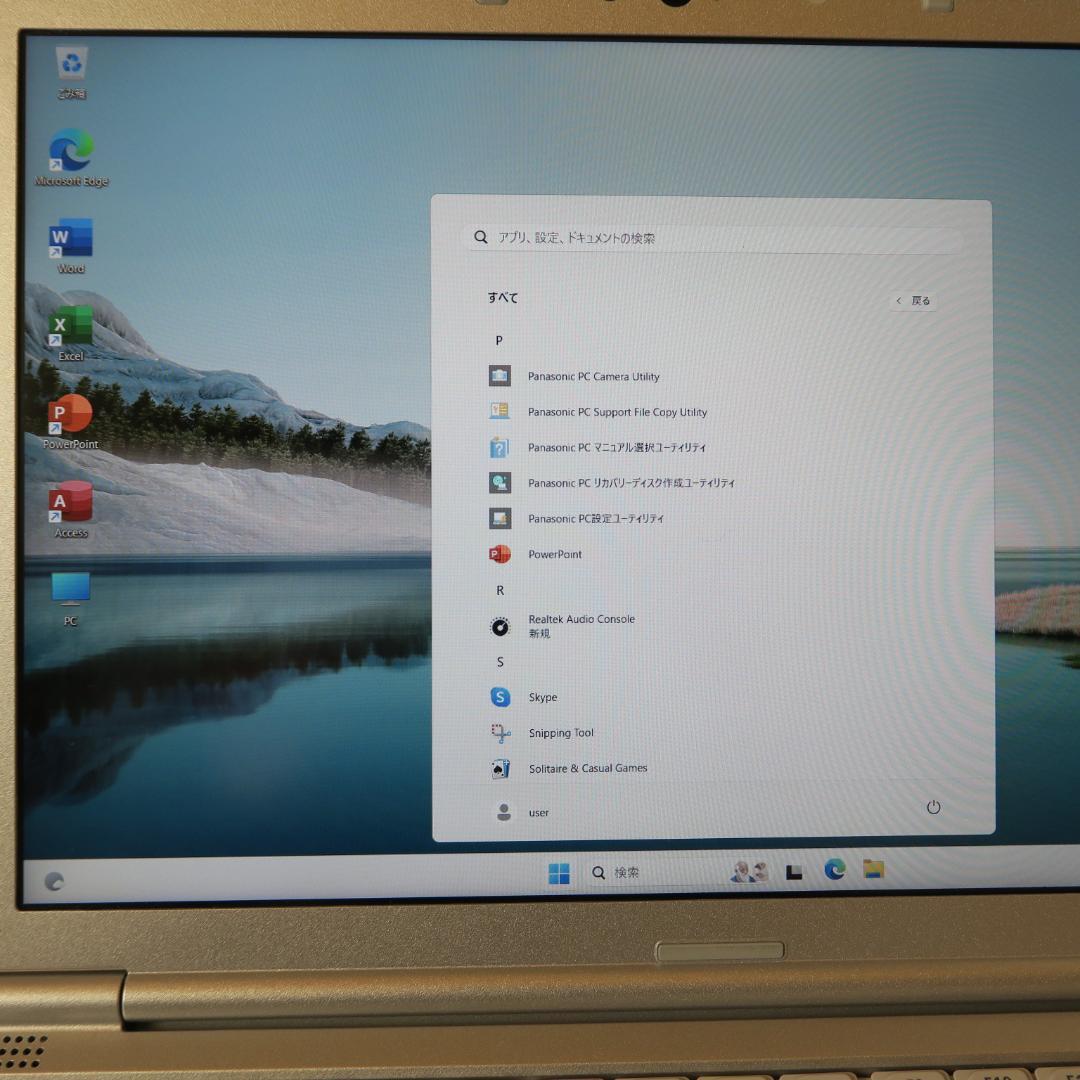Click the Panasonic PC Camera Utility icon

coord(500,376)
